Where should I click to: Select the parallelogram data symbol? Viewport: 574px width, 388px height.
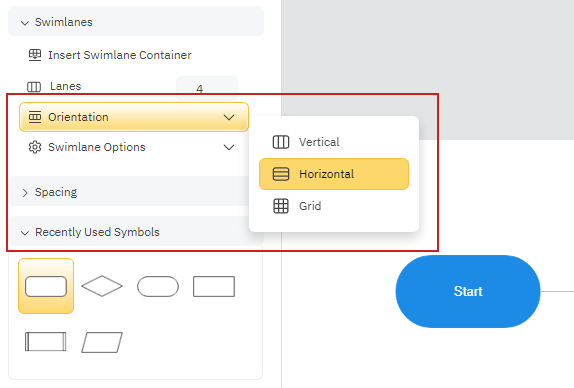point(102,342)
